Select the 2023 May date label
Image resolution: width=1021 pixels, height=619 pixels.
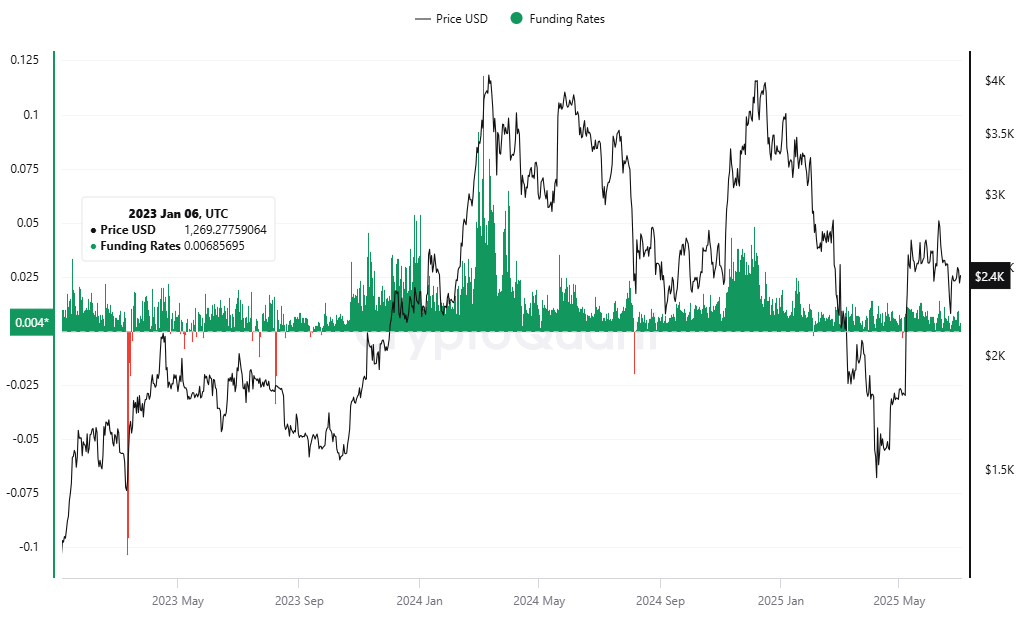click(178, 601)
